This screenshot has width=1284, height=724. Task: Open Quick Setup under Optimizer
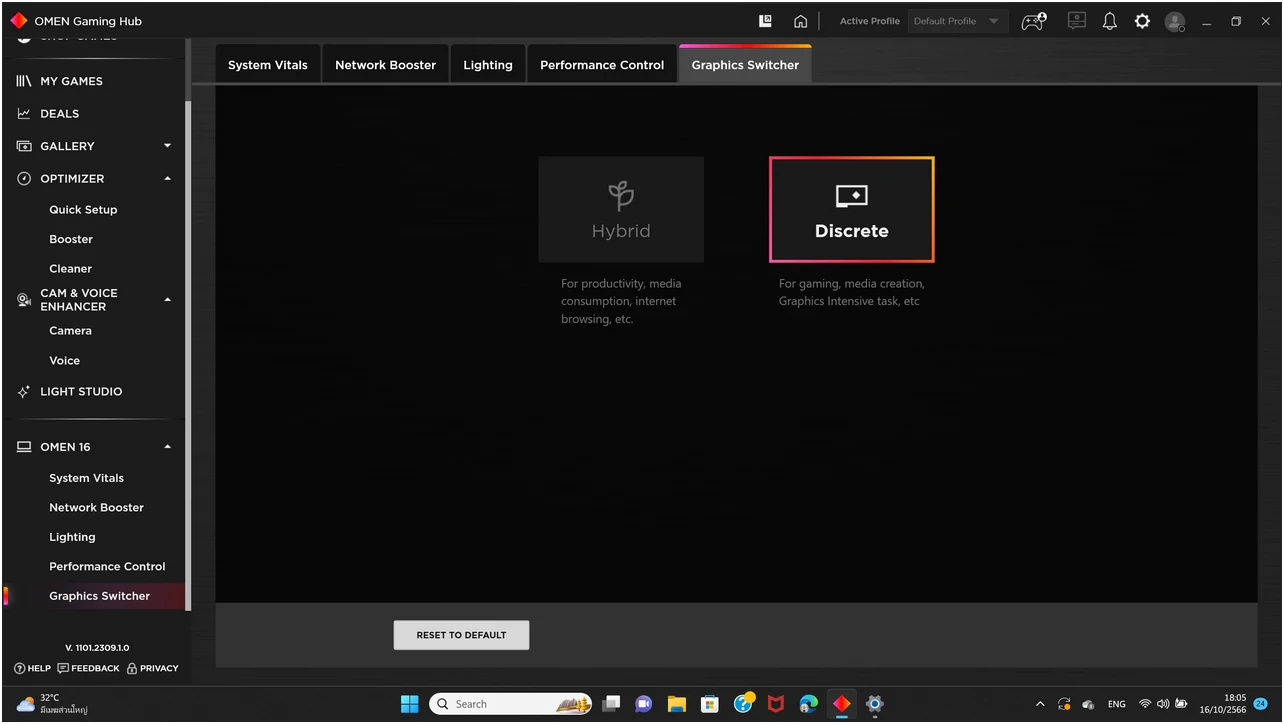[83, 210]
